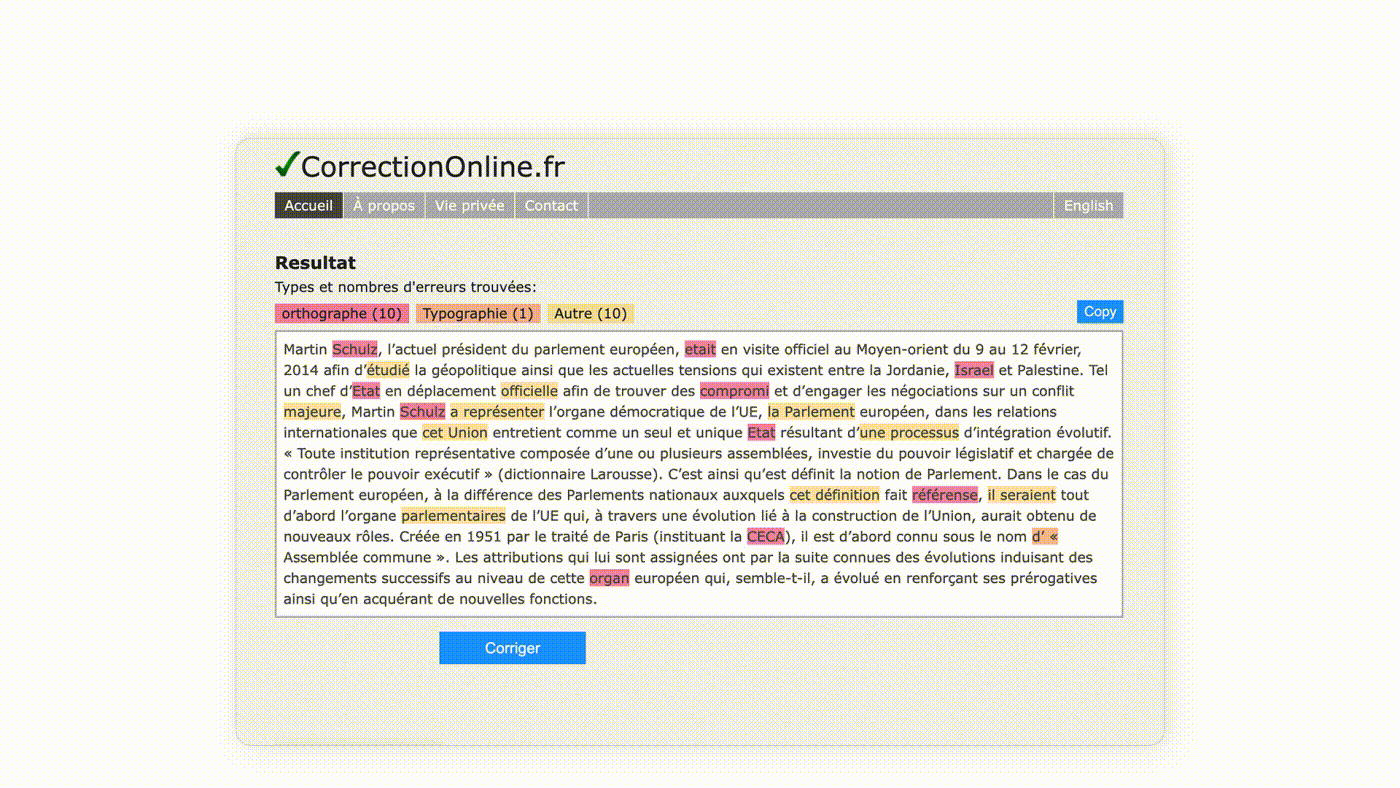The height and width of the screenshot is (788, 1400).
Task: Open the À propos page
Action: coord(383,205)
